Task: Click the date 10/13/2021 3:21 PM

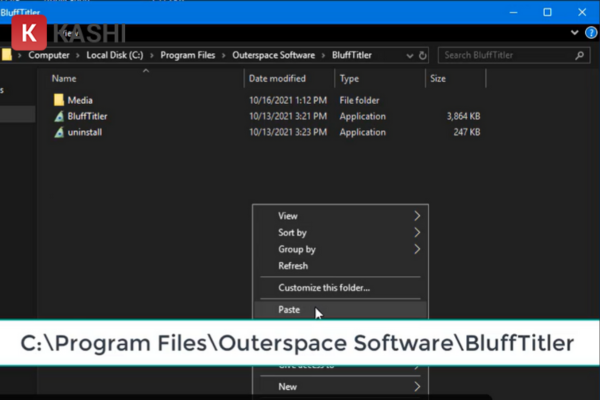Action: click(288, 116)
